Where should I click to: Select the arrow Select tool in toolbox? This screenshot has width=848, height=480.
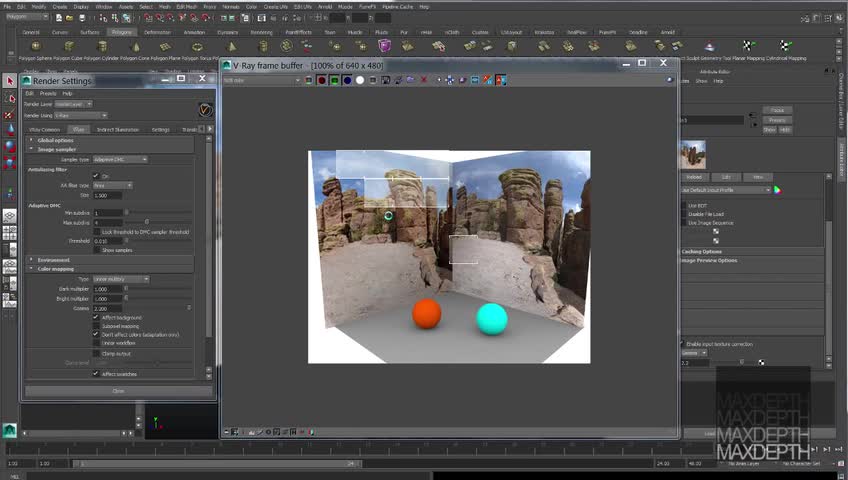tap(10, 81)
